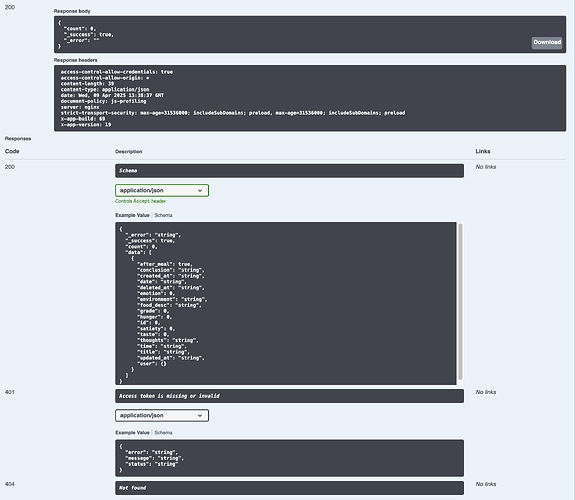Click "updated_at": "string" line
Image resolution: width=575 pixels, height=500 pixels.
(171, 358)
